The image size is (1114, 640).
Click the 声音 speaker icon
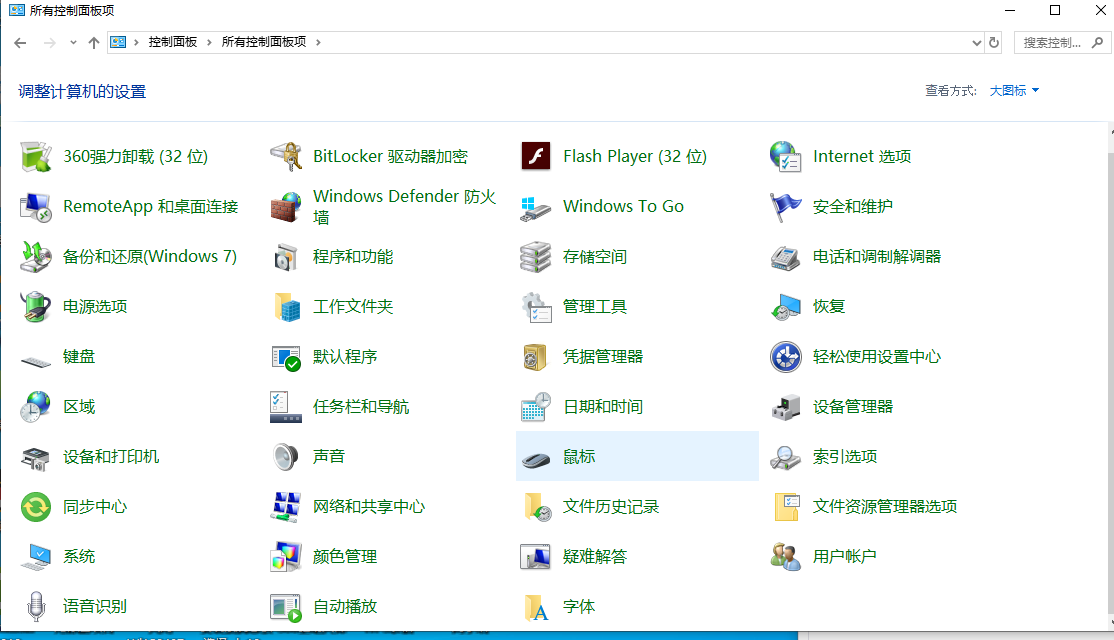click(286, 457)
